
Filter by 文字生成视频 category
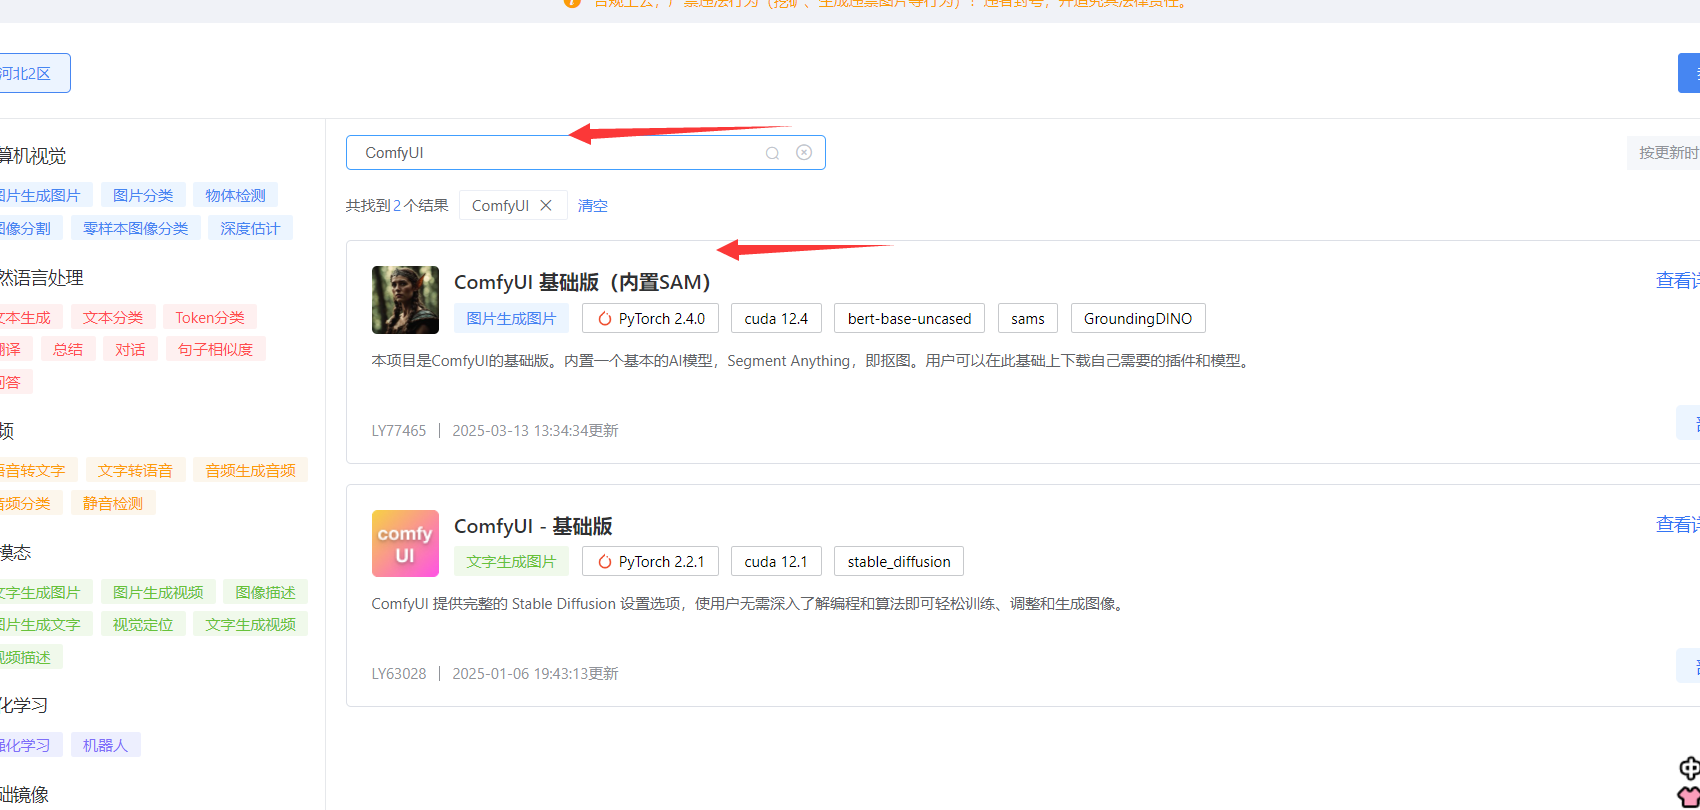pos(251,624)
